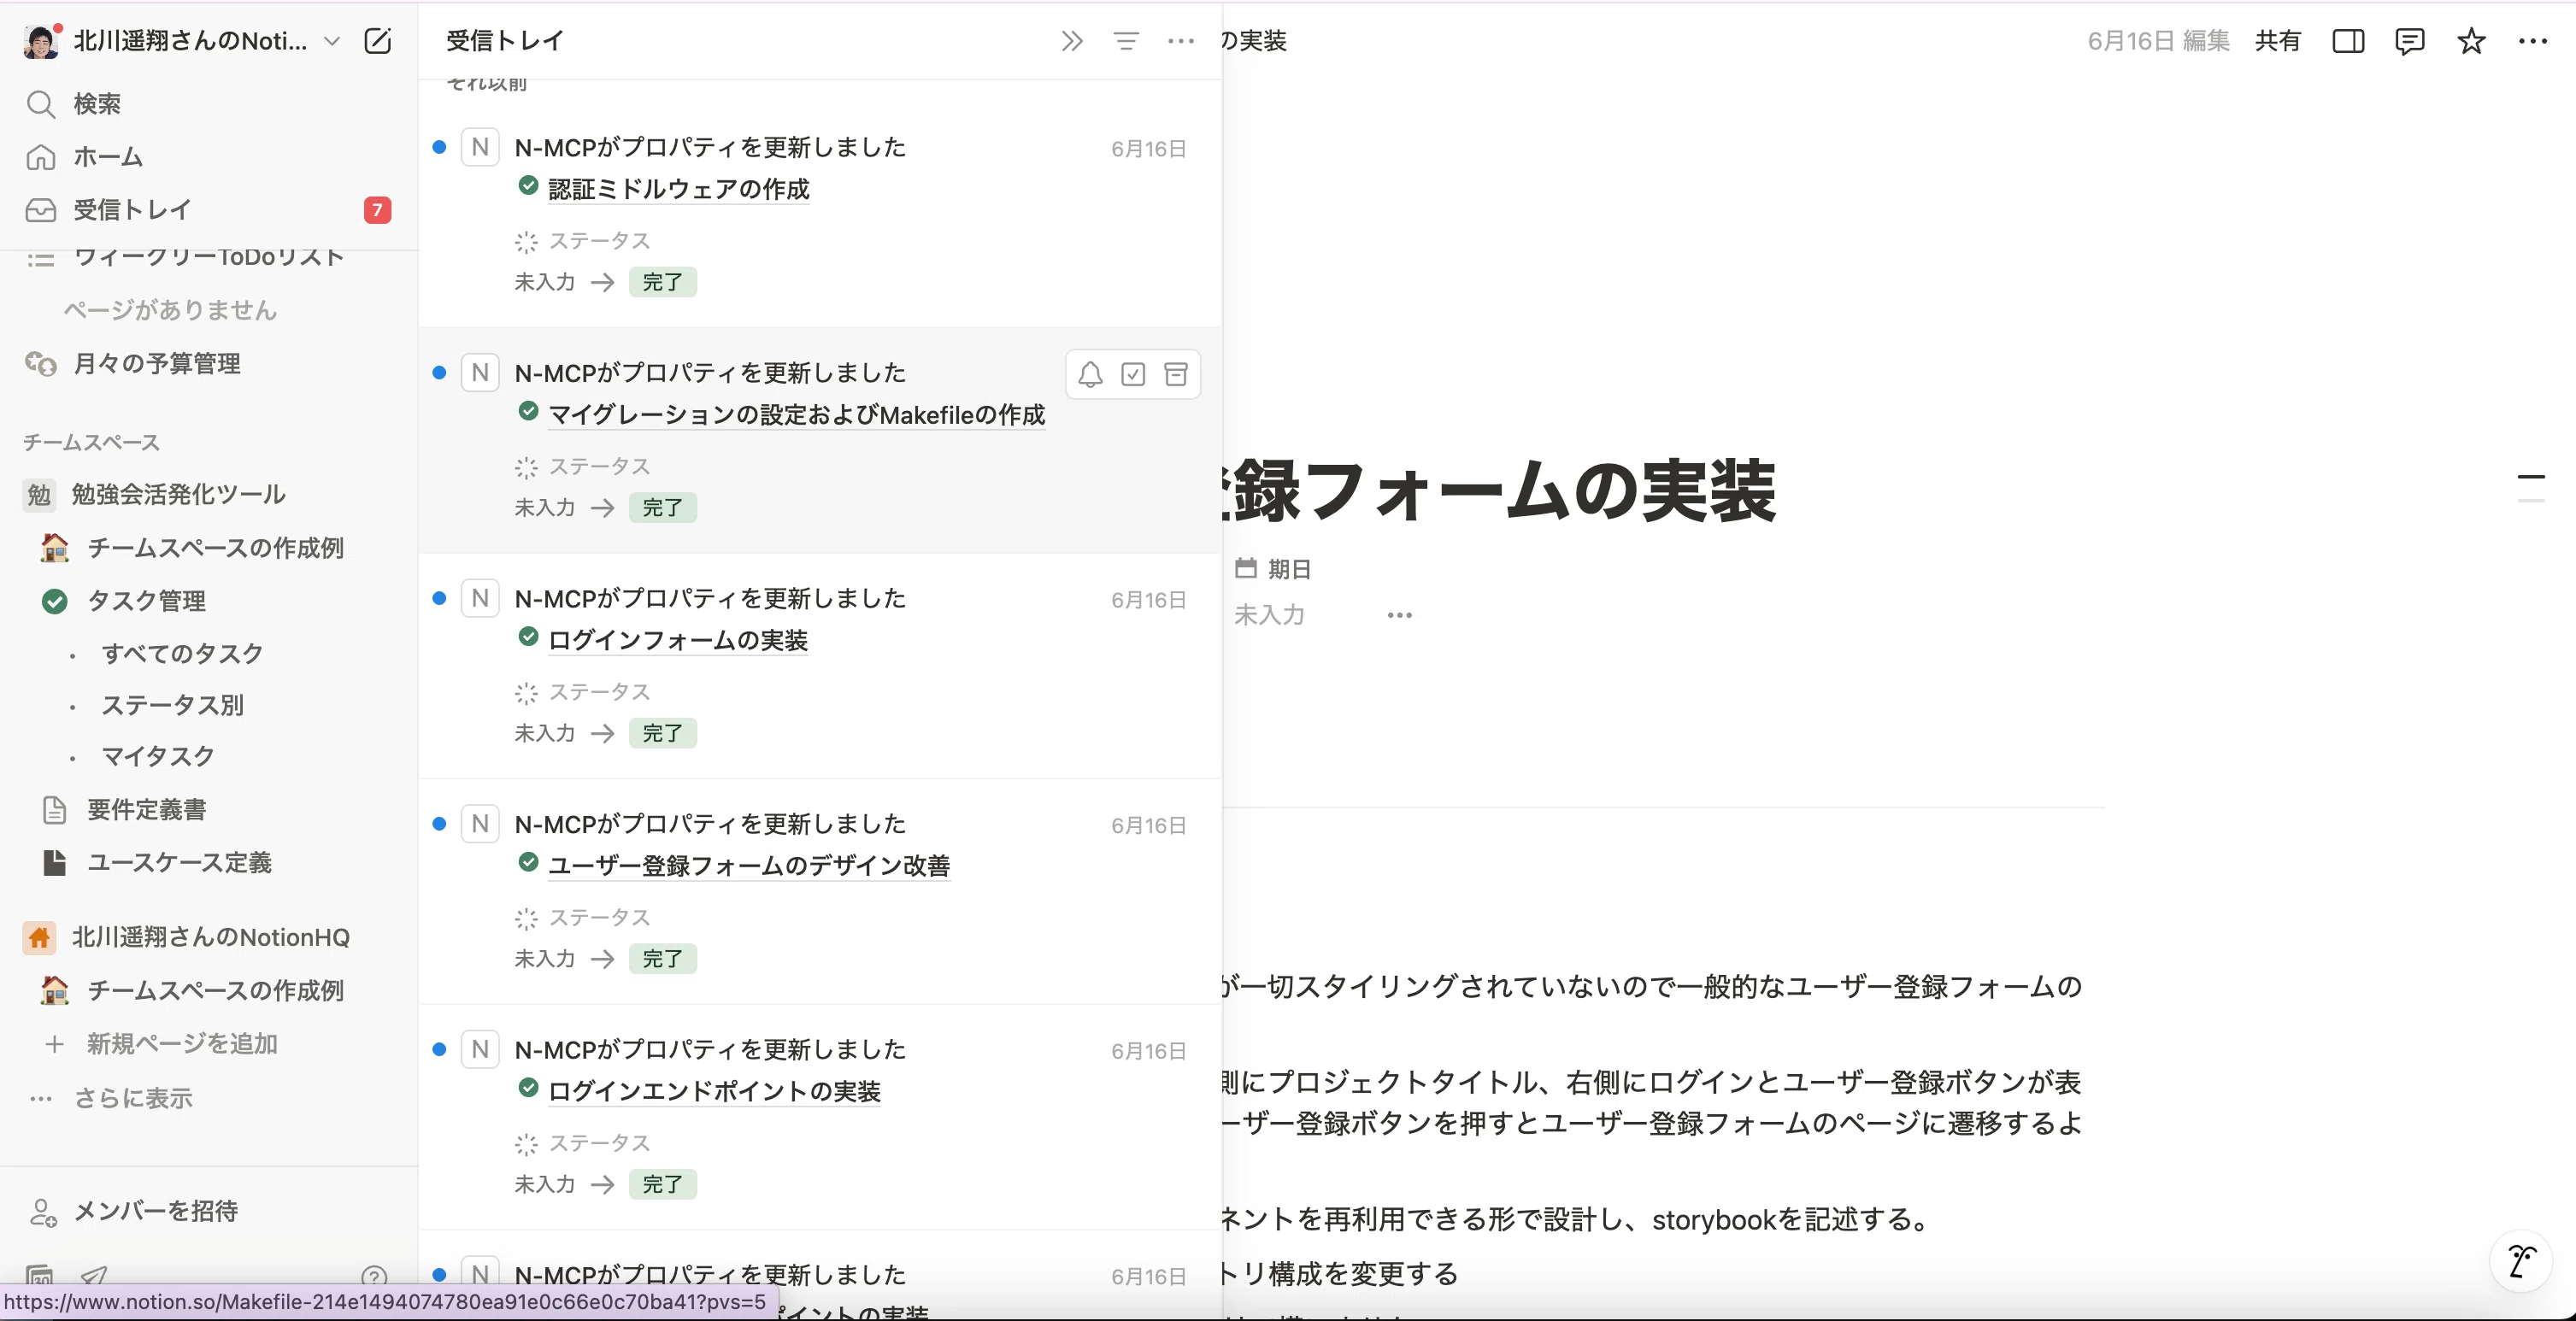
Task: Open the help question mark icon
Action: click(x=374, y=1276)
